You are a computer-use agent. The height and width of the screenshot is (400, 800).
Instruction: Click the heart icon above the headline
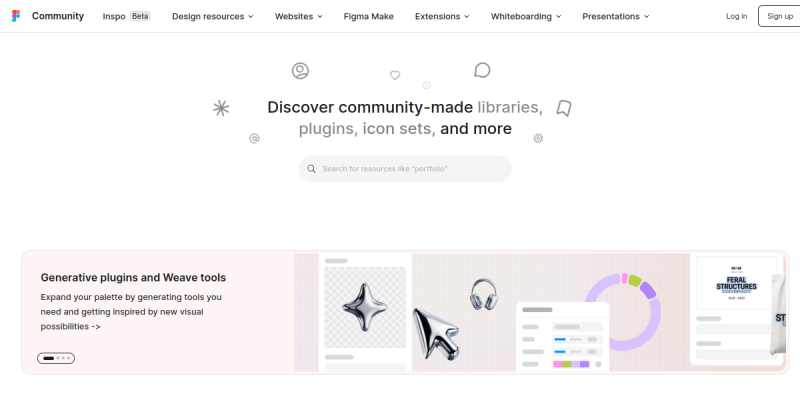tap(395, 76)
